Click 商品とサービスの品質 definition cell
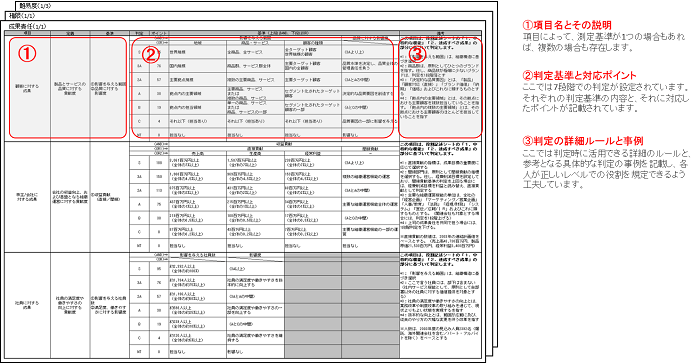 tap(70, 88)
